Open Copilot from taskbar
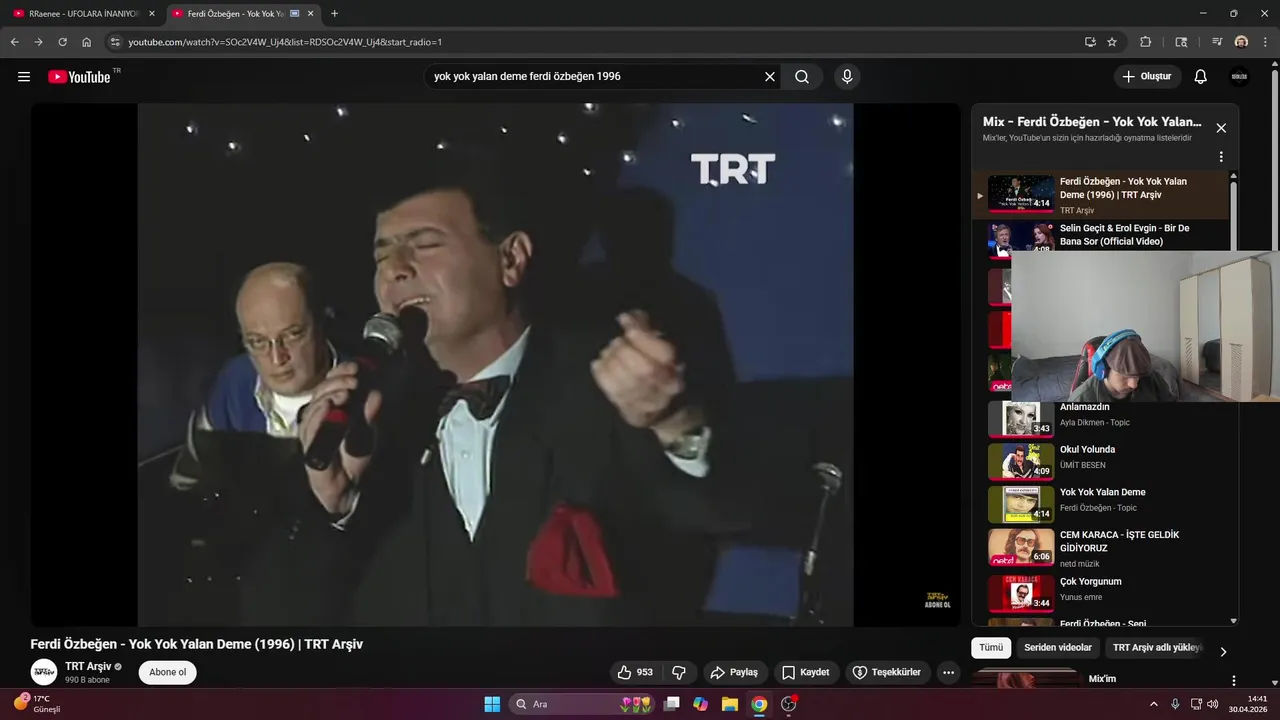The height and width of the screenshot is (720, 1280). point(700,704)
